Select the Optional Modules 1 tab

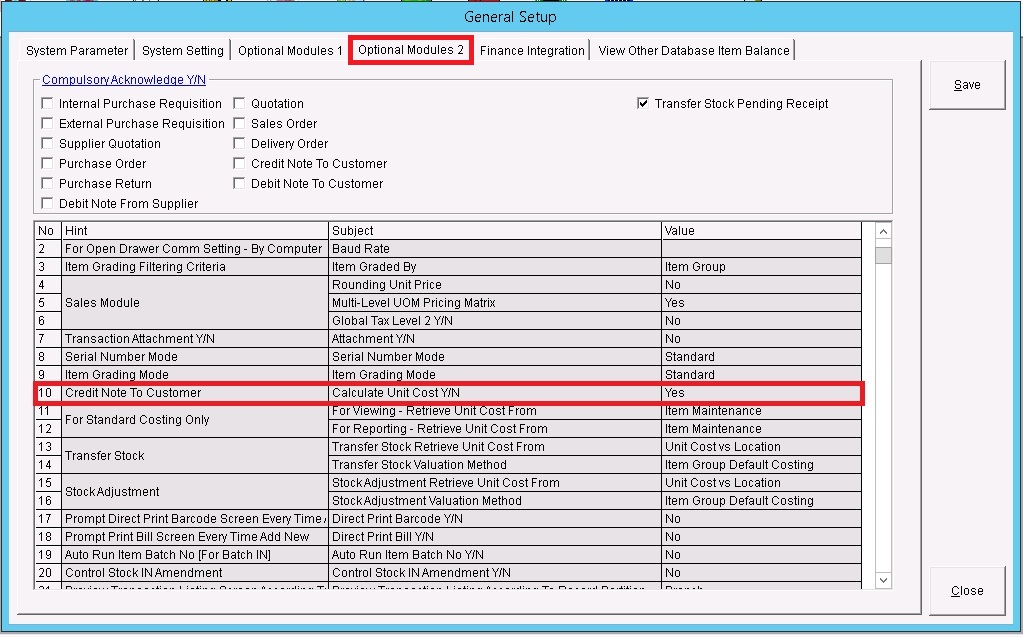(290, 51)
